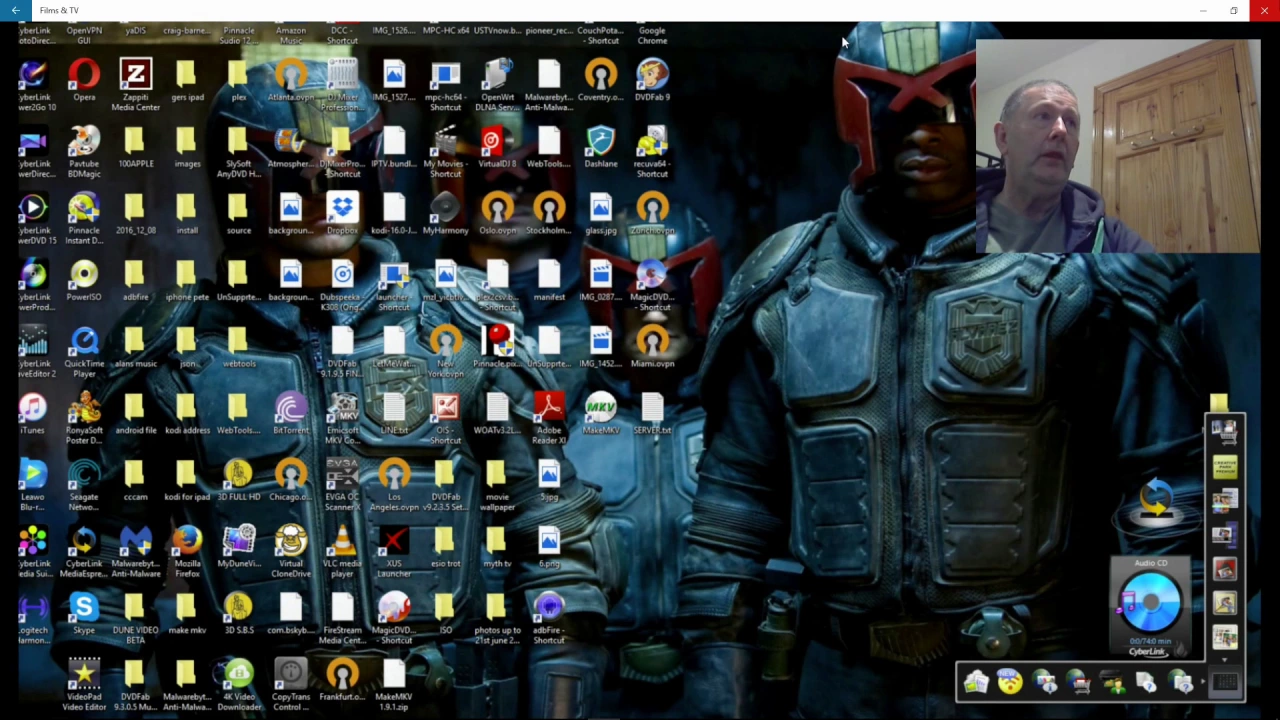The height and width of the screenshot is (720, 1280).
Task: Open the OpenWrt DLNA Server shortcut
Action: coord(497,84)
